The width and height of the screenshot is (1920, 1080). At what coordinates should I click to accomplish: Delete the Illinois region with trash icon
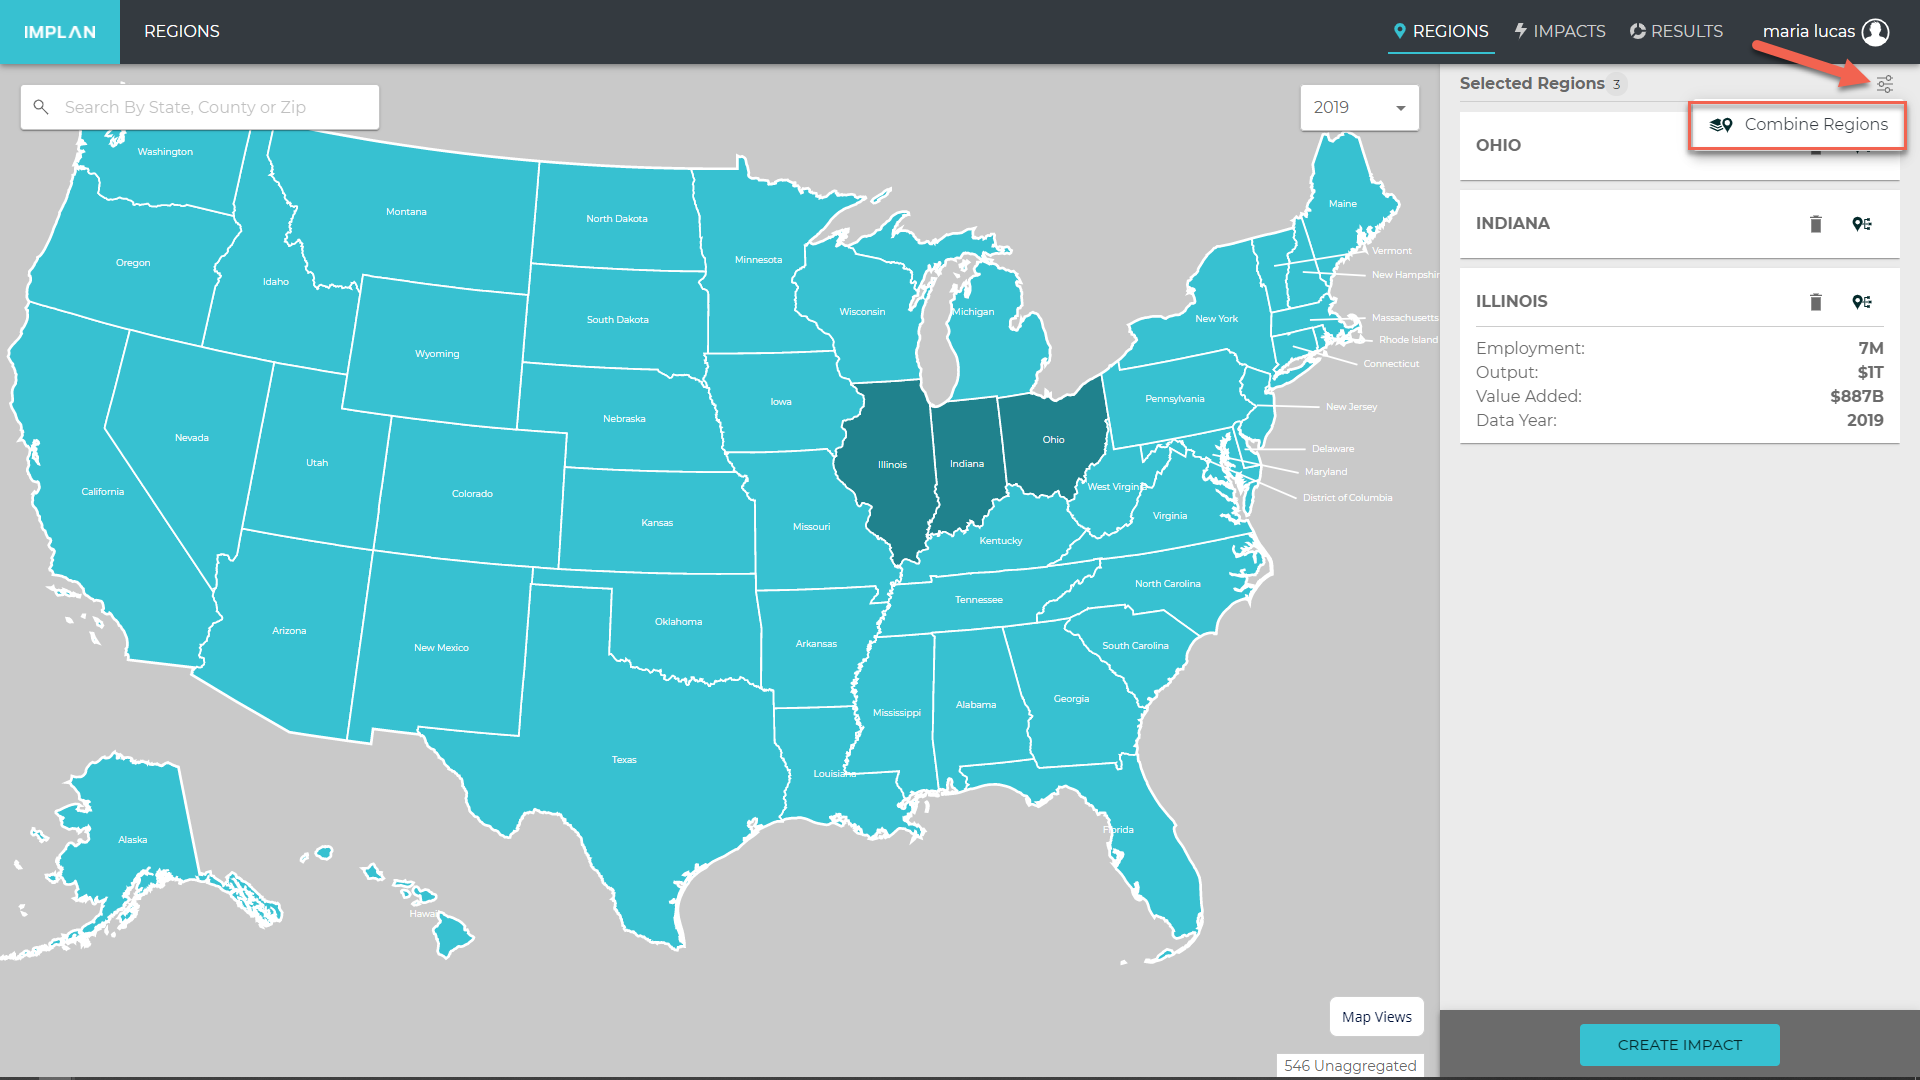pyautogui.click(x=1816, y=302)
